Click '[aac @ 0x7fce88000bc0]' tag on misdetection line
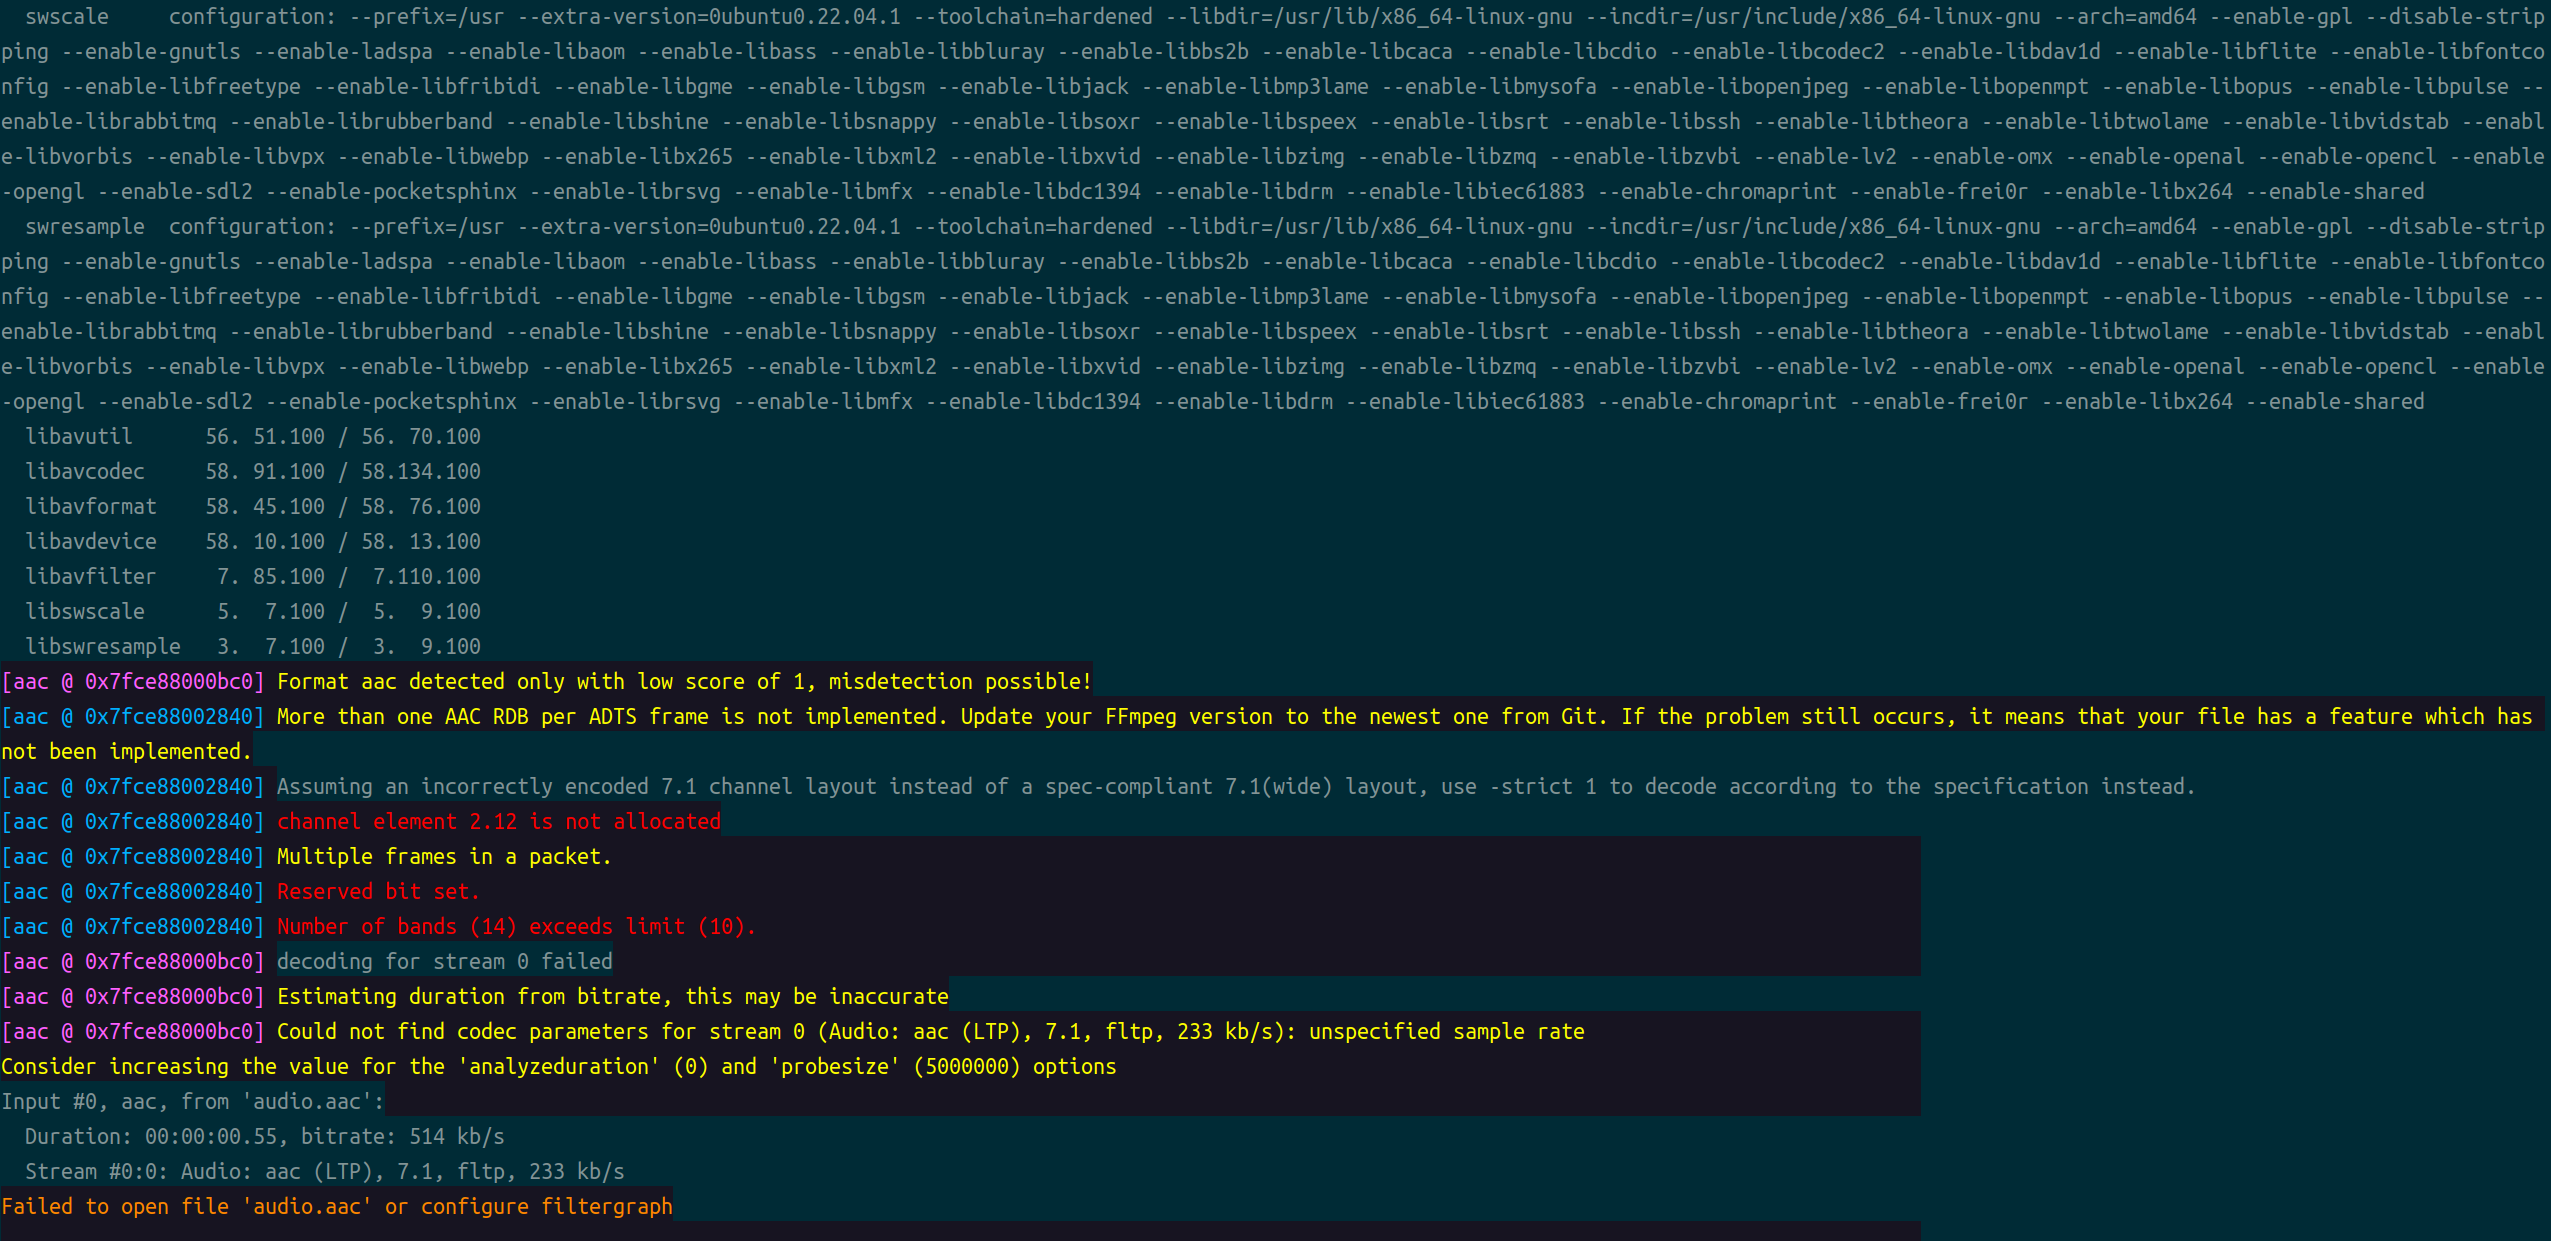 pyautogui.click(x=133, y=682)
